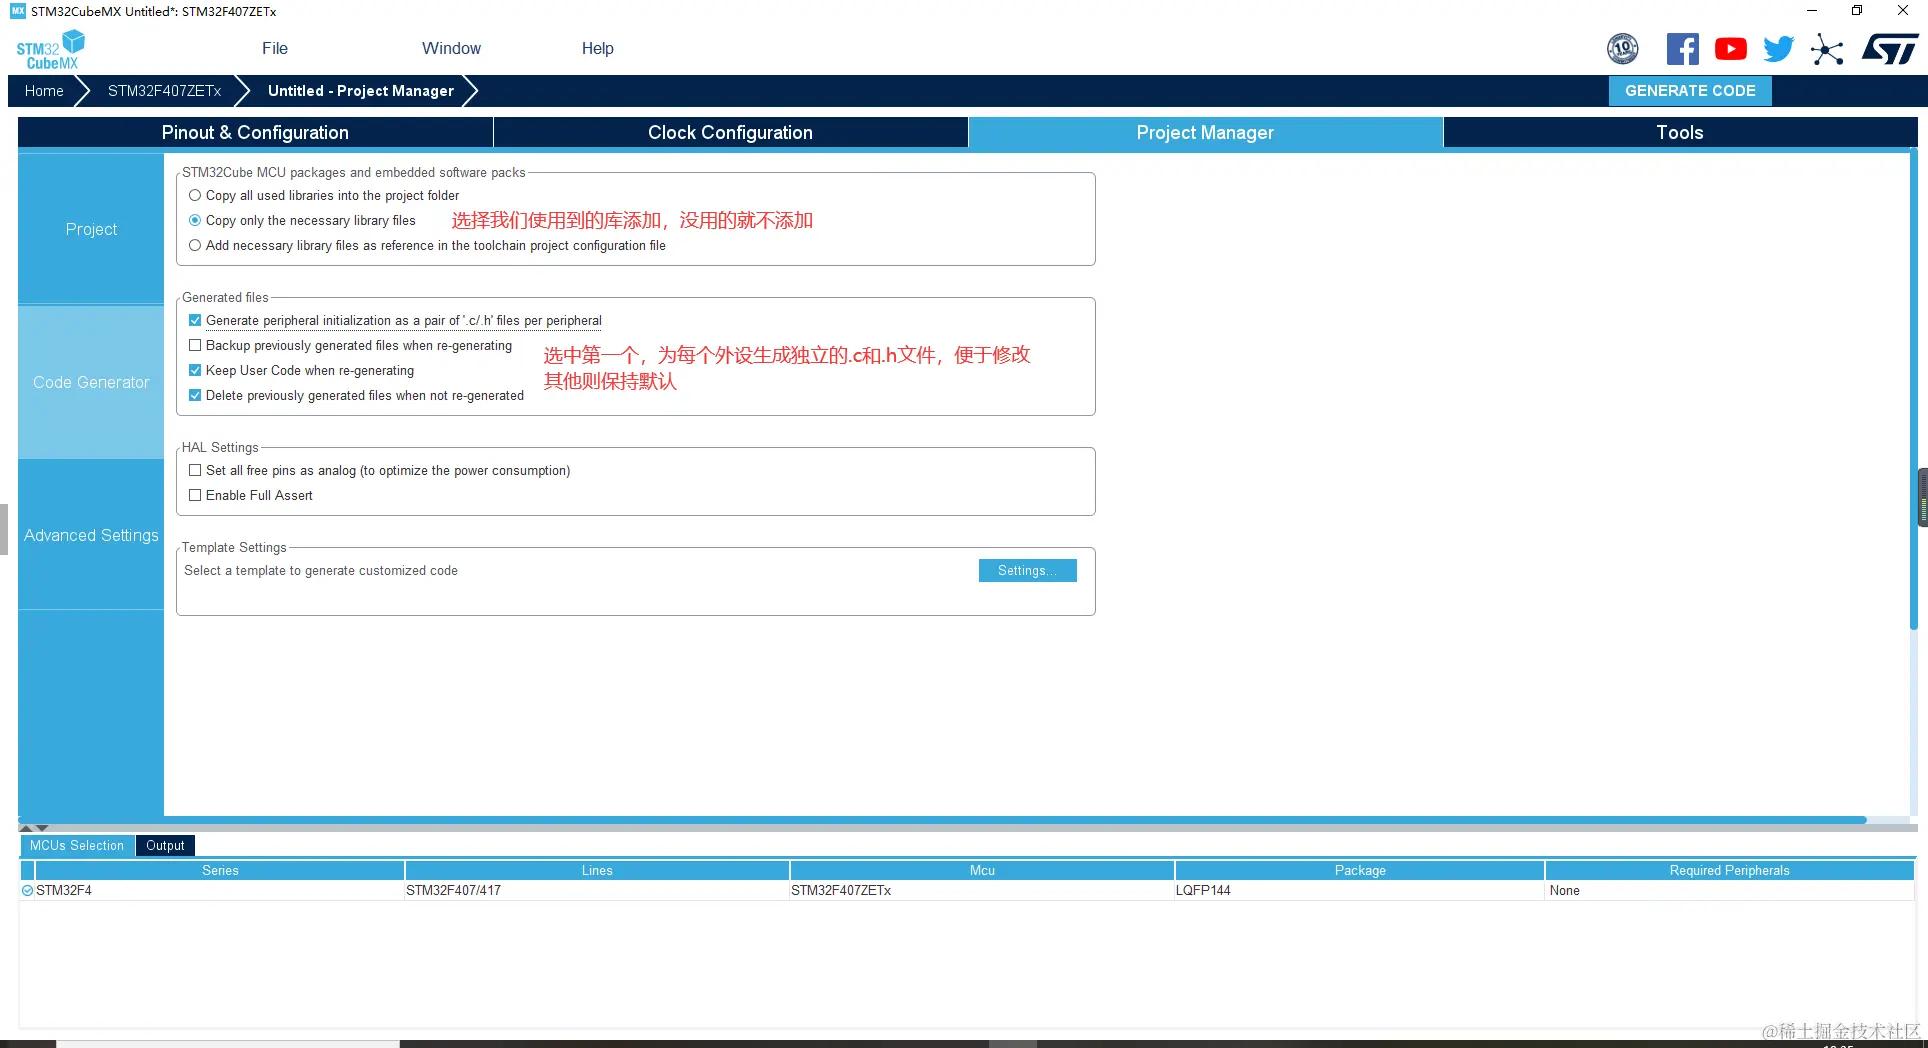The height and width of the screenshot is (1048, 1928).
Task: Click the selected-MCU circle icon beside STM32F4
Action: 28,890
